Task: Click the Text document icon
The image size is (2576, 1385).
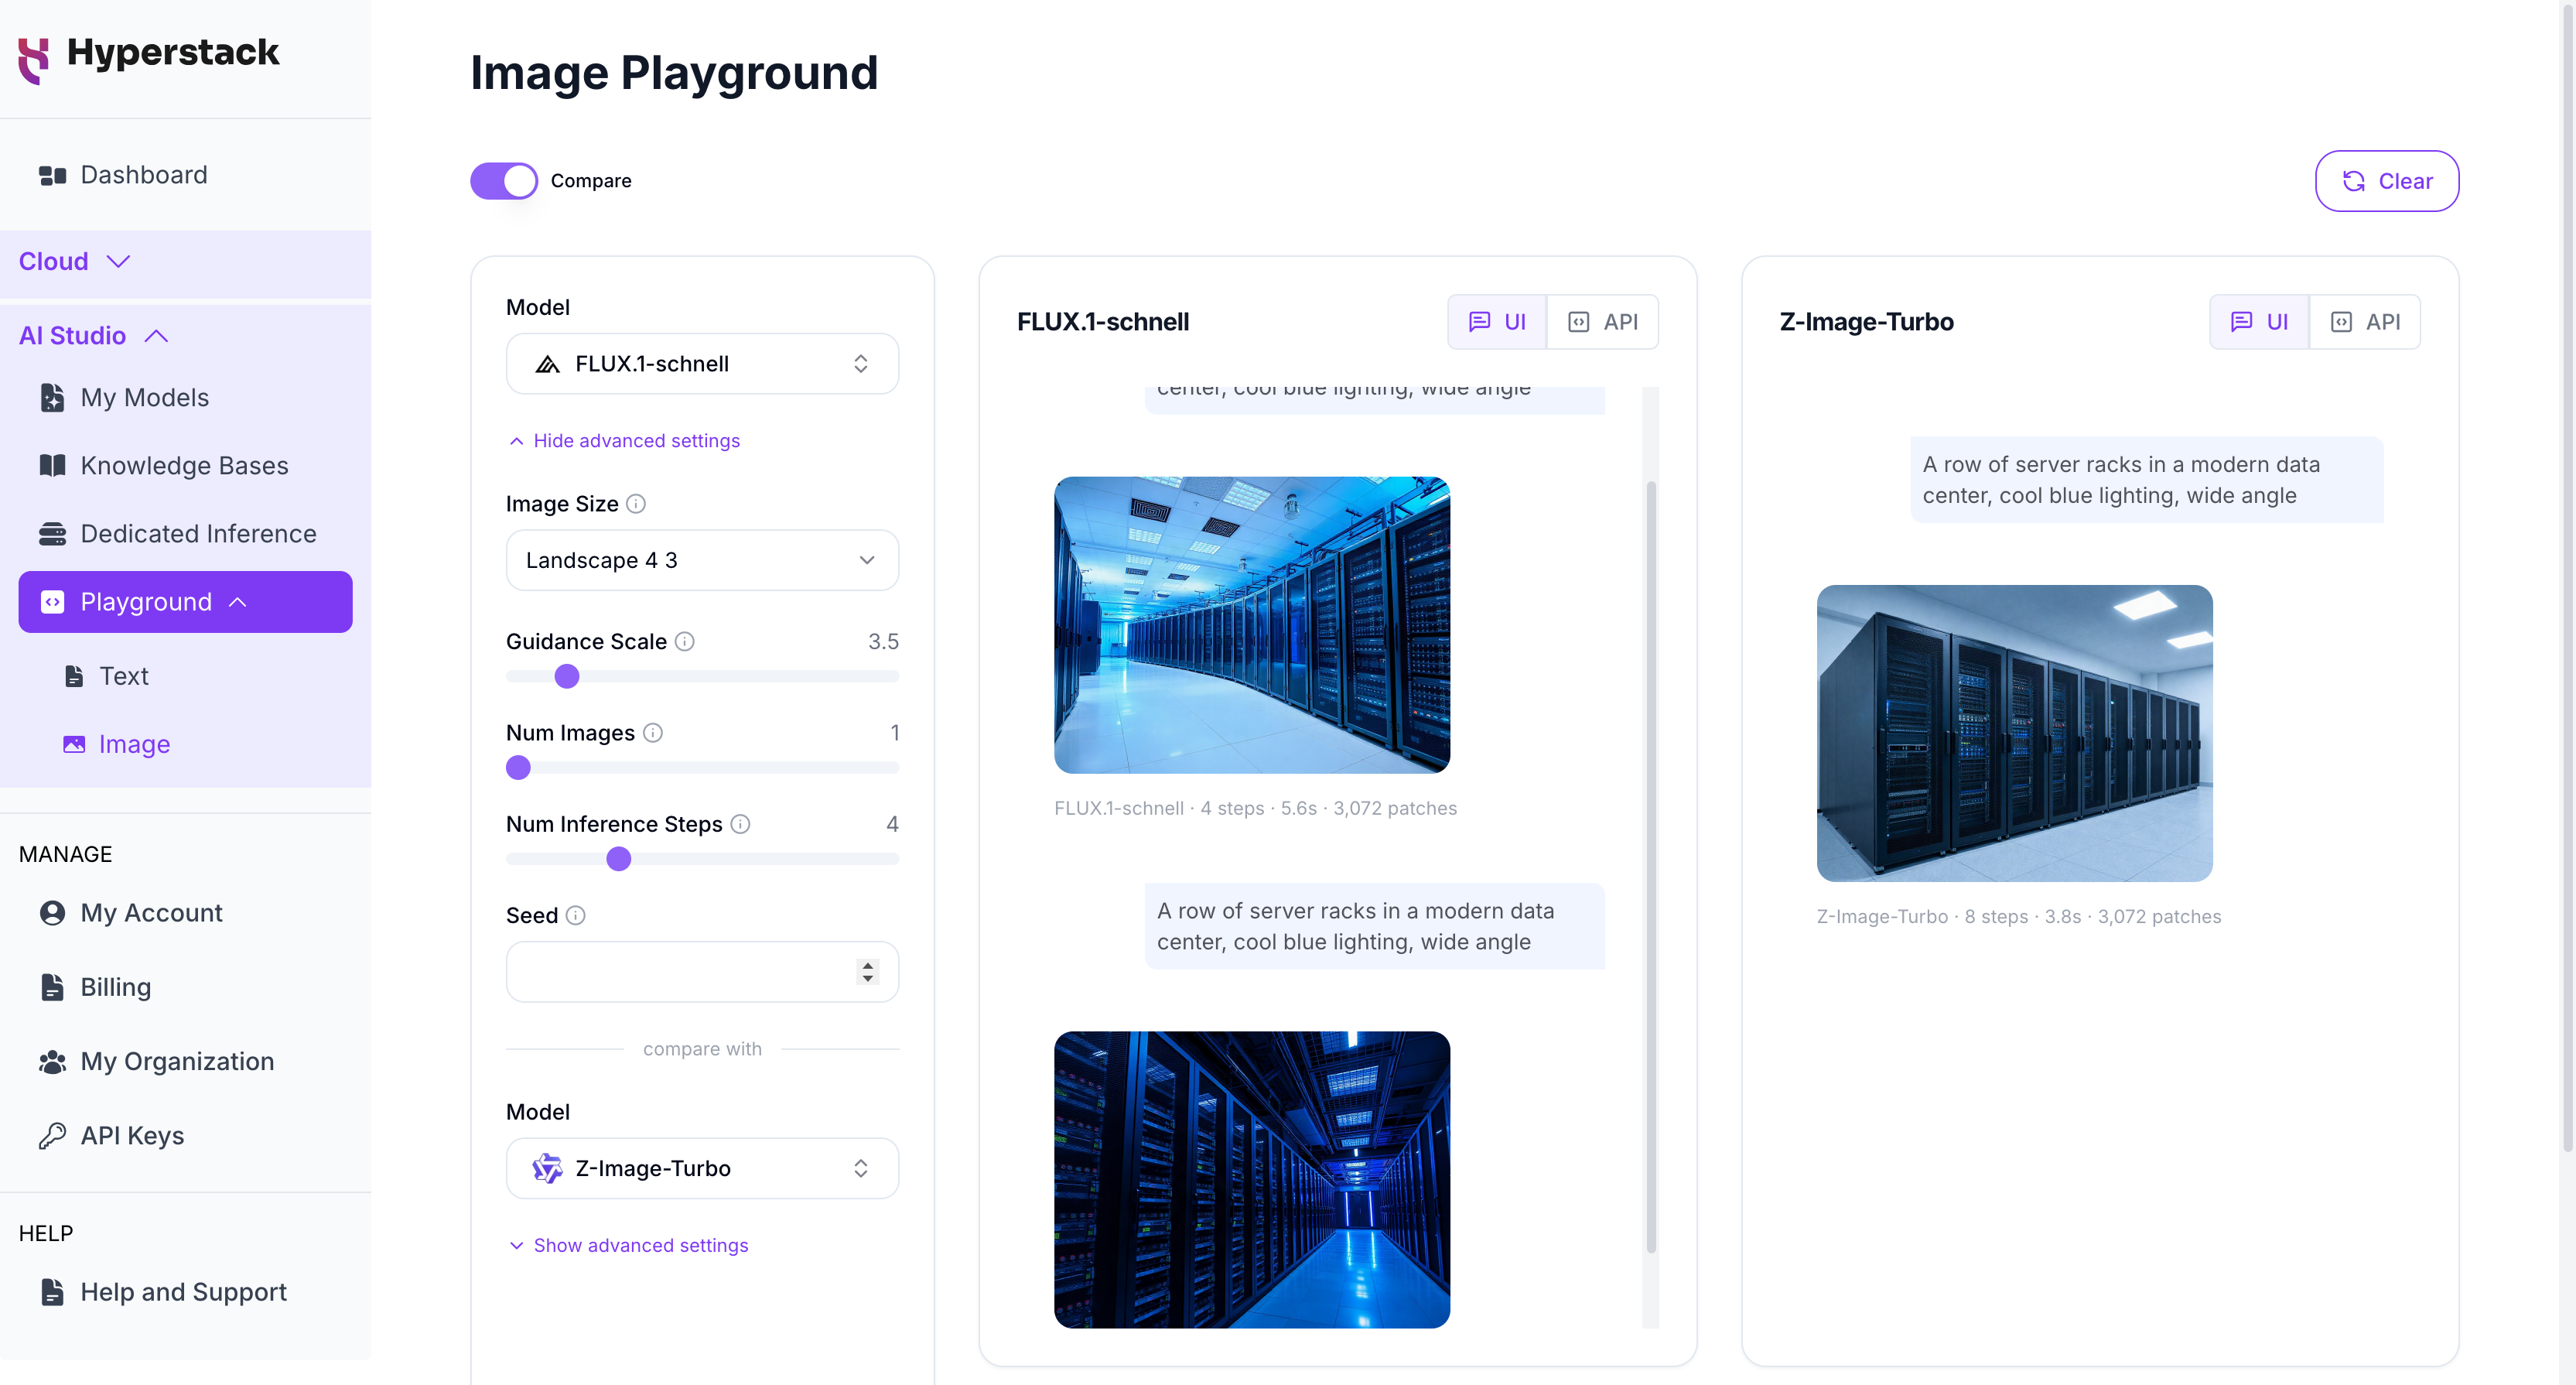Action: click(74, 677)
